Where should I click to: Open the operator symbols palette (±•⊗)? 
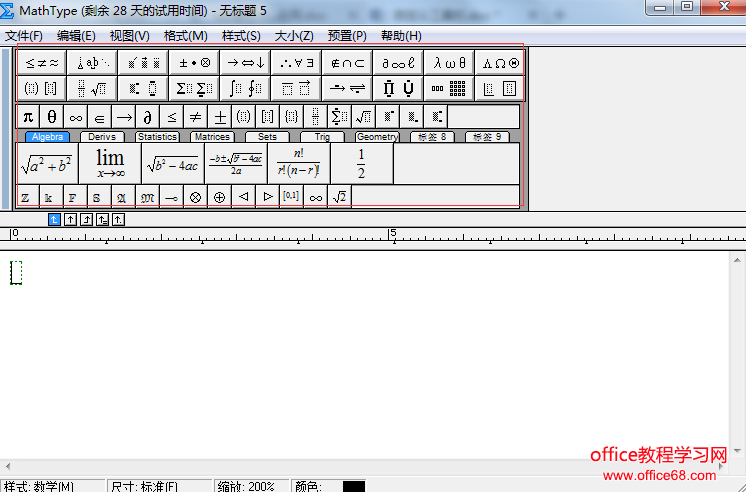(194, 63)
